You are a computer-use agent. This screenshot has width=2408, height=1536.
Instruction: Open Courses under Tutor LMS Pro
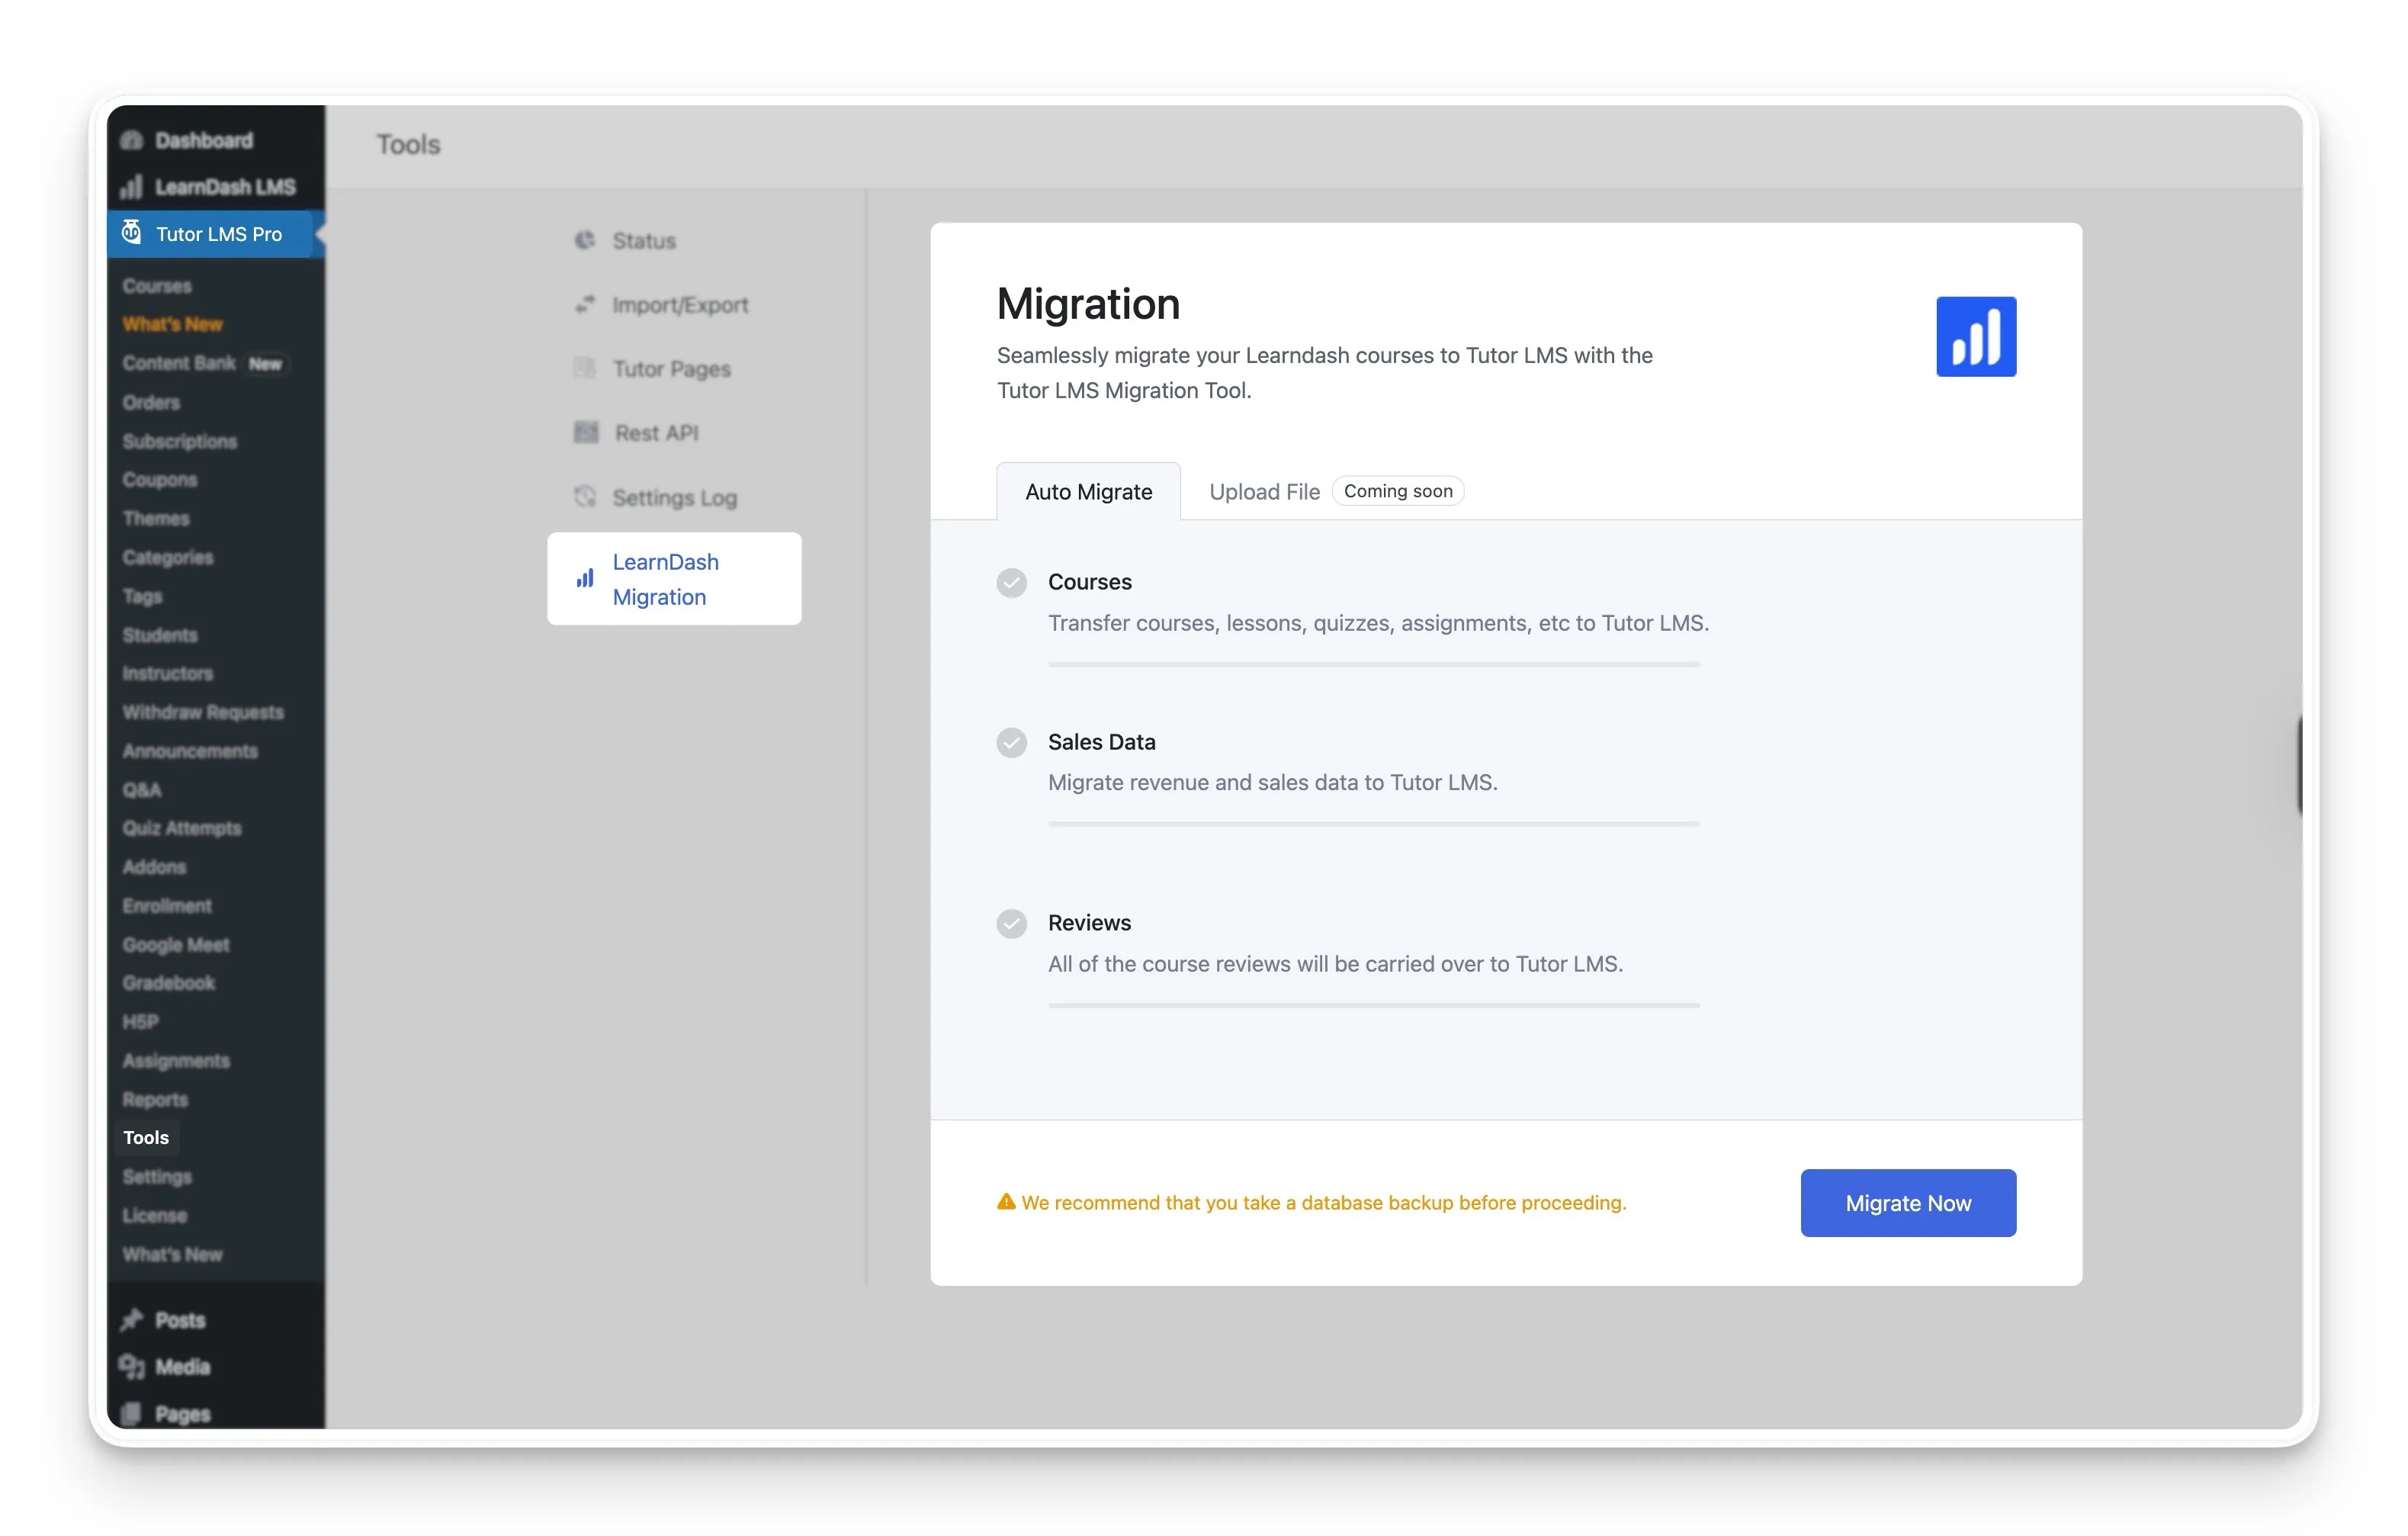point(157,285)
